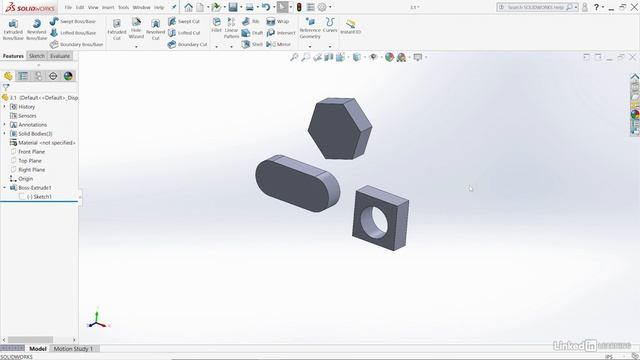This screenshot has height=360, width=640.
Task: Open the Options gear icon
Action: click(x=322, y=7)
